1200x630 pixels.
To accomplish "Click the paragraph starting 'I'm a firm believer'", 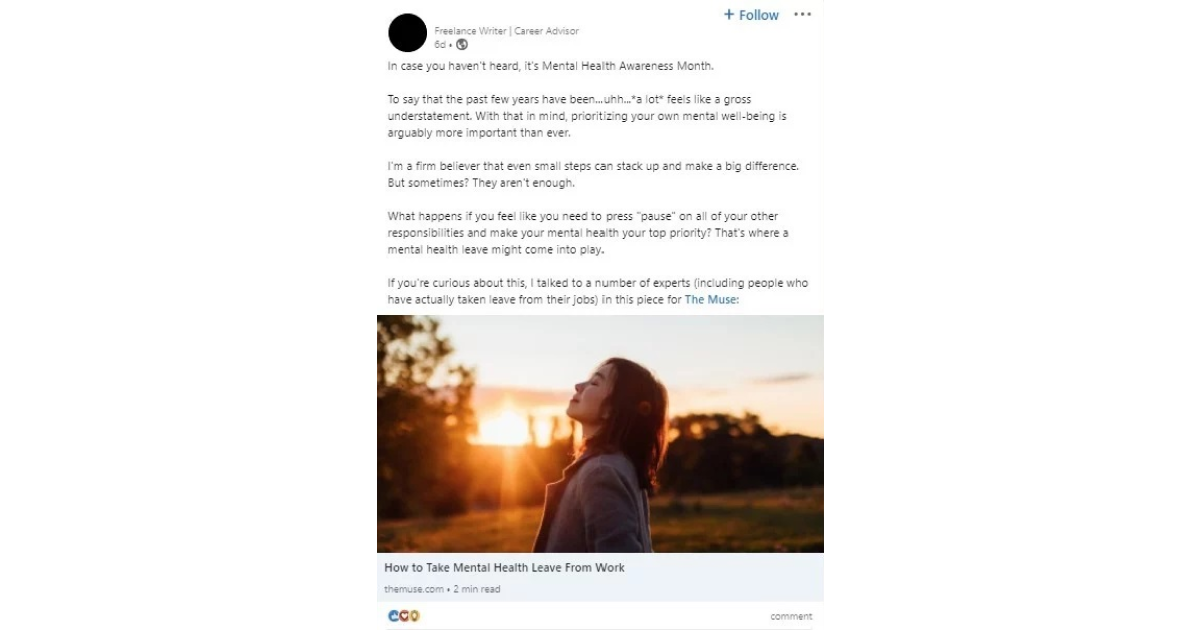I will pyautogui.click(x=592, y=174).
